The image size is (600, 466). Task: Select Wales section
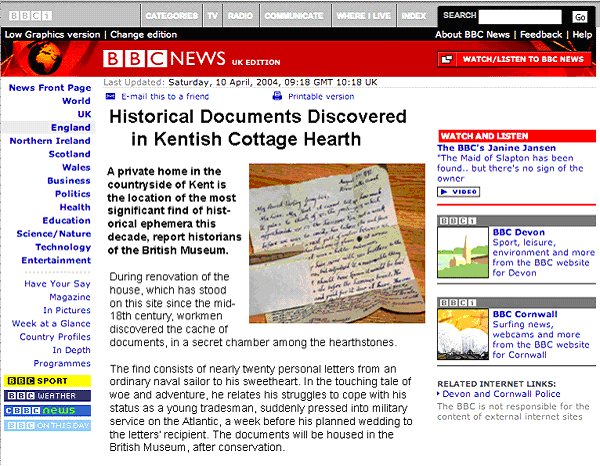click(76, 168)
